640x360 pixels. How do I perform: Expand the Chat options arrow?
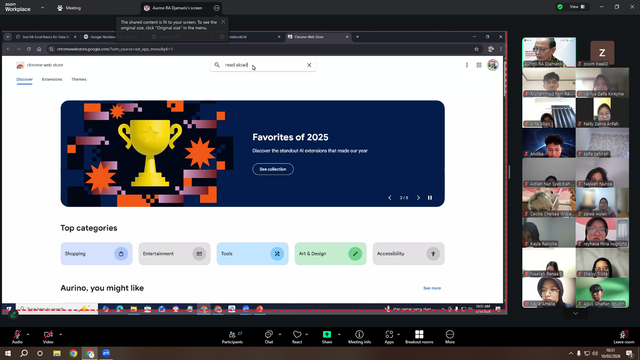coord(280,334)
